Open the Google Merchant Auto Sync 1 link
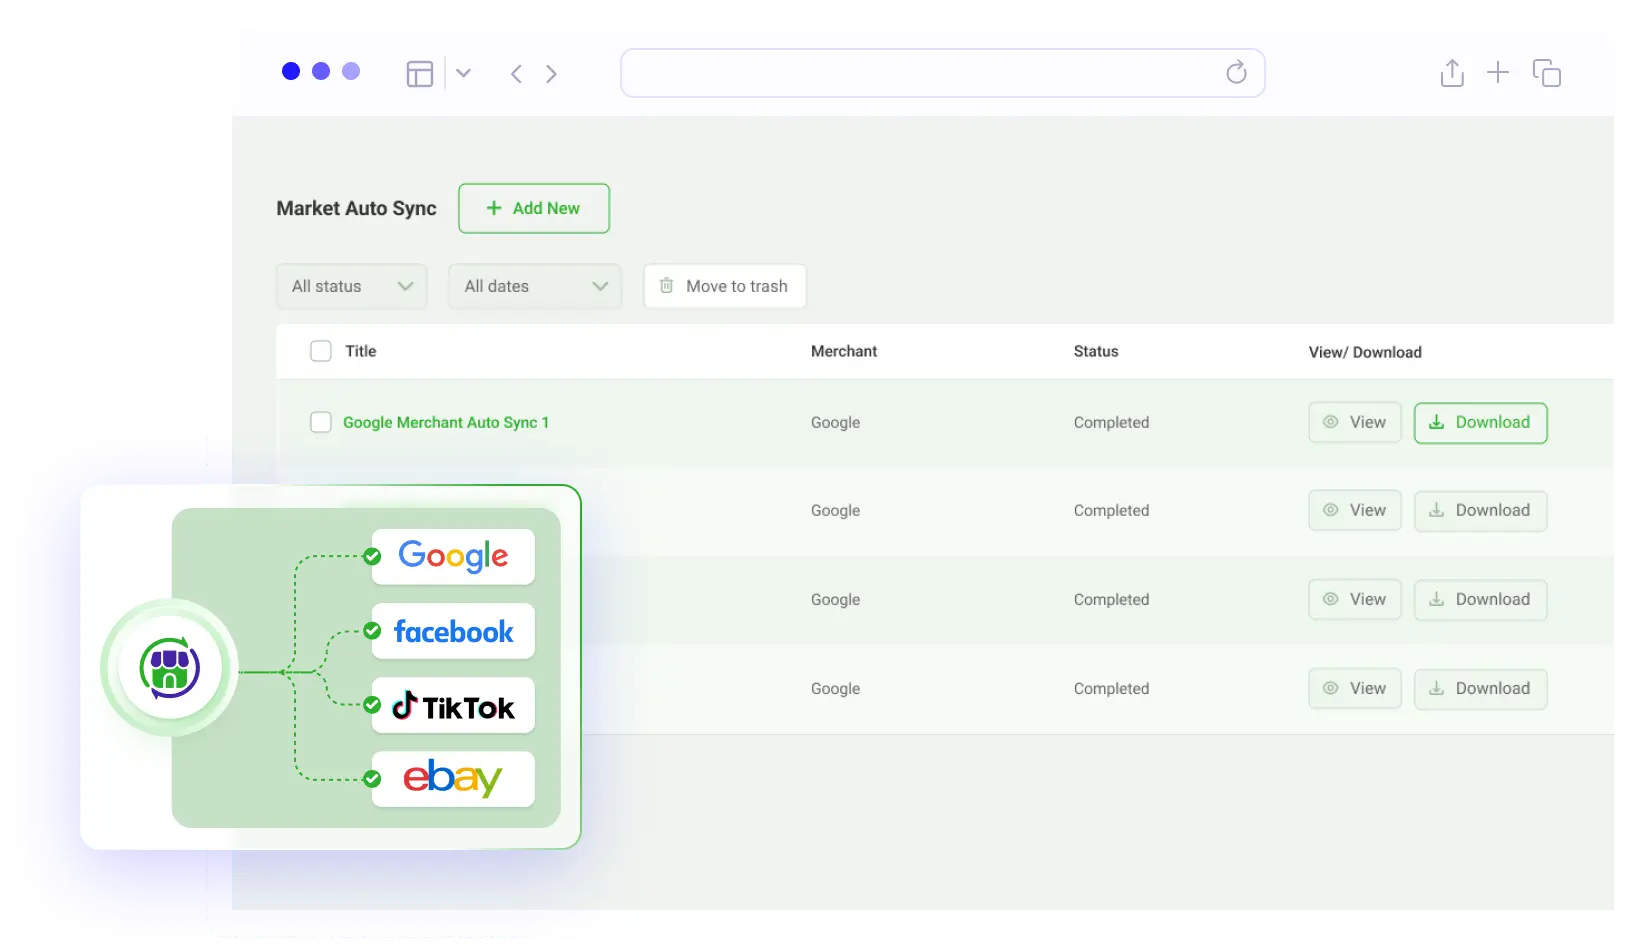1640x950 pixels. 446,423
